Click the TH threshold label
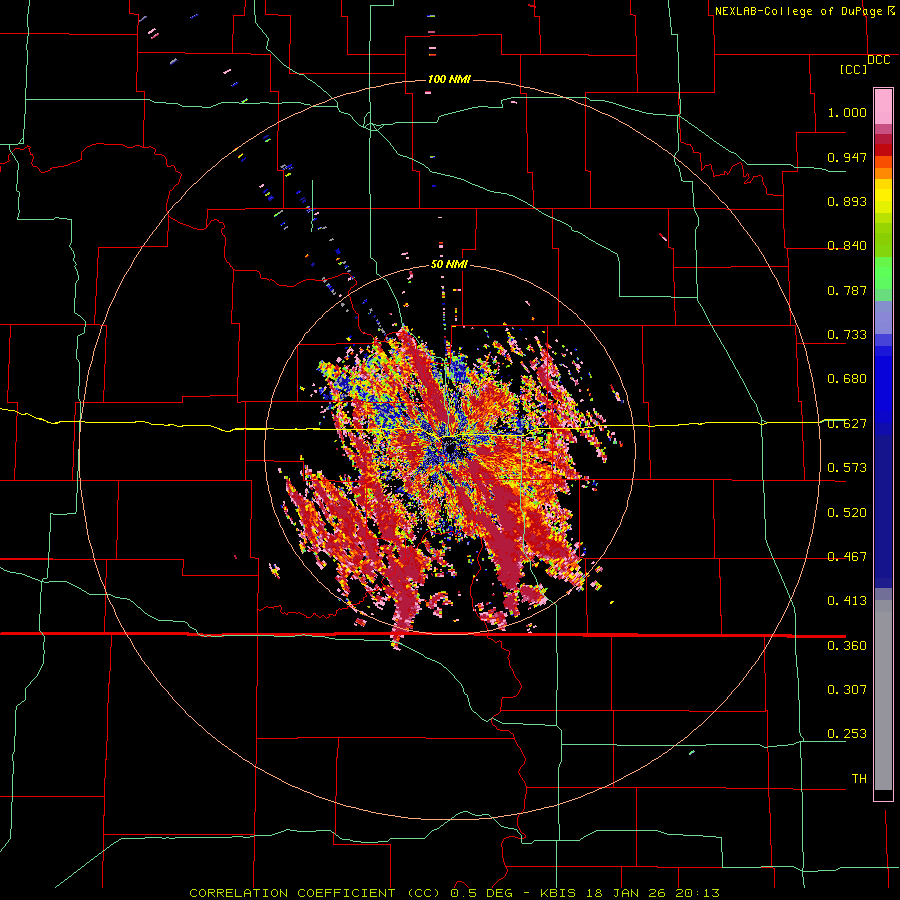 point(859,779)
